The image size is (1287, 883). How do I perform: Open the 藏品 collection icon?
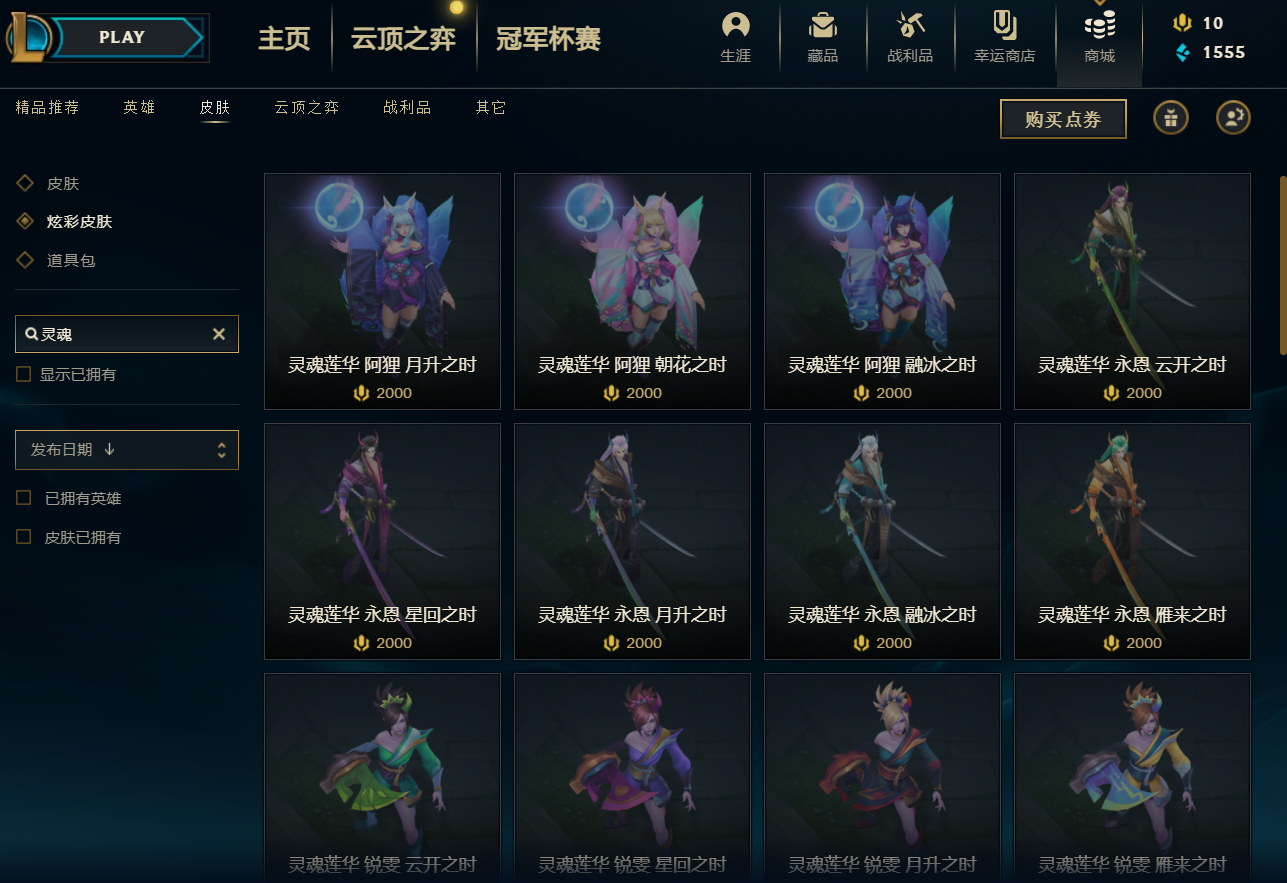pyautogui.click(x=823, y=25)
